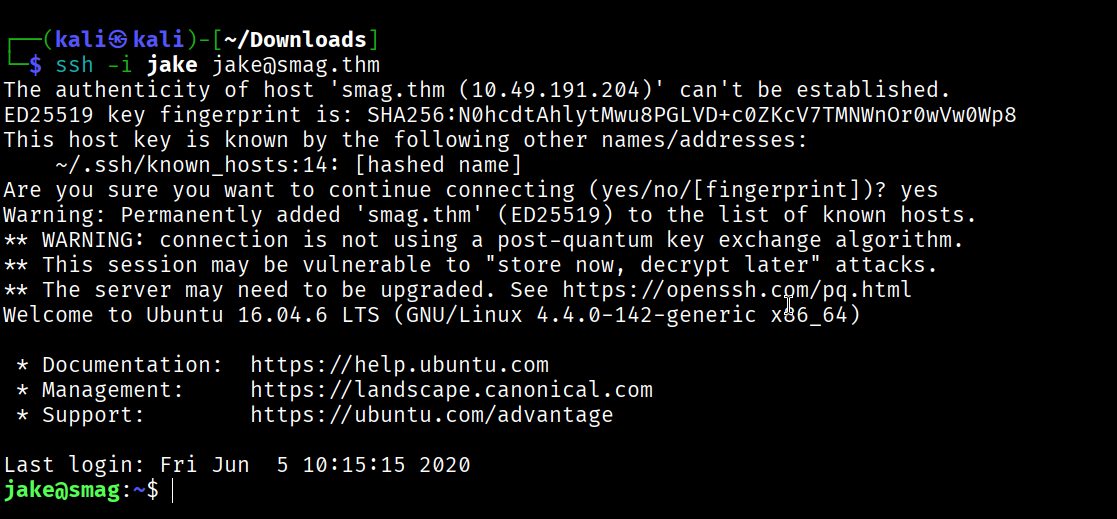Open the ubuntu.com/advantage support link
The image size is (1117, 519).
431,415
